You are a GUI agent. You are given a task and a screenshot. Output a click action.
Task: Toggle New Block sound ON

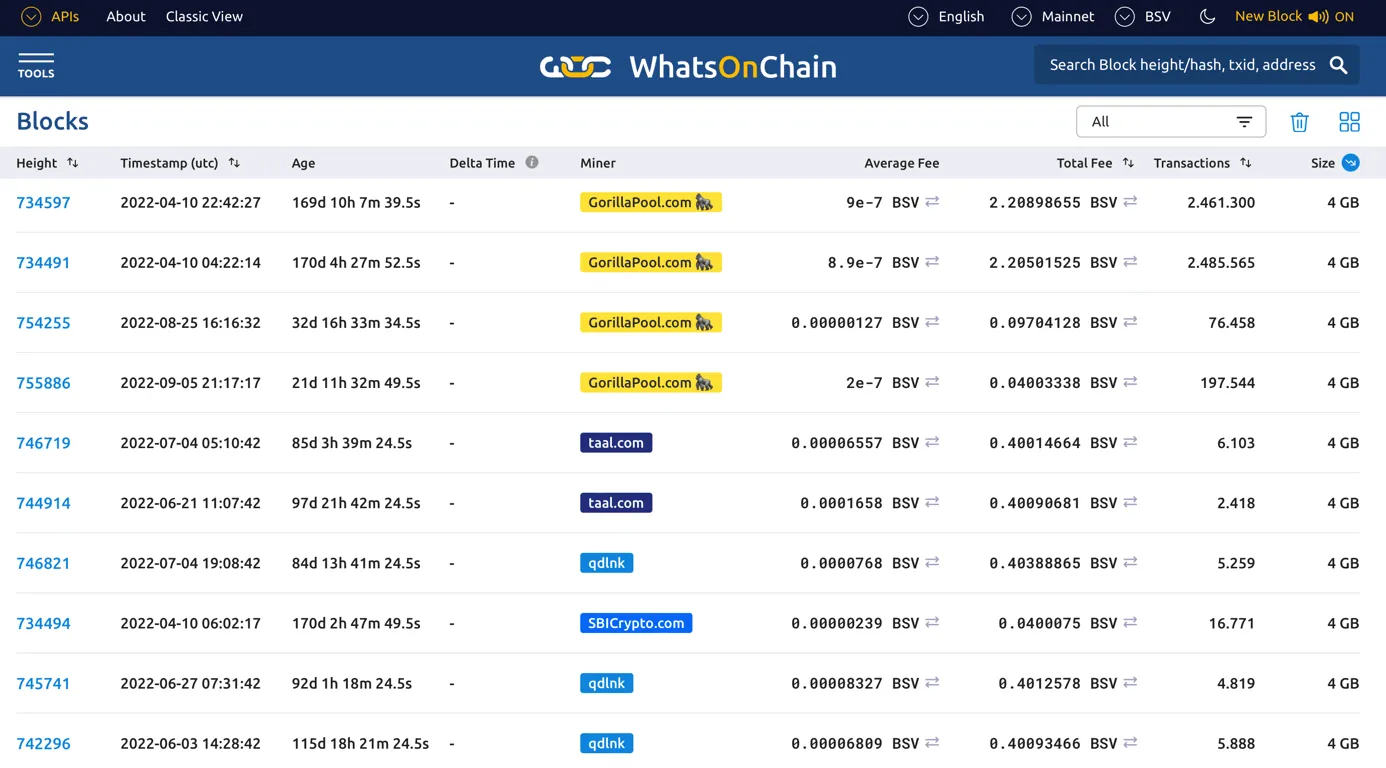(1294, 16)
